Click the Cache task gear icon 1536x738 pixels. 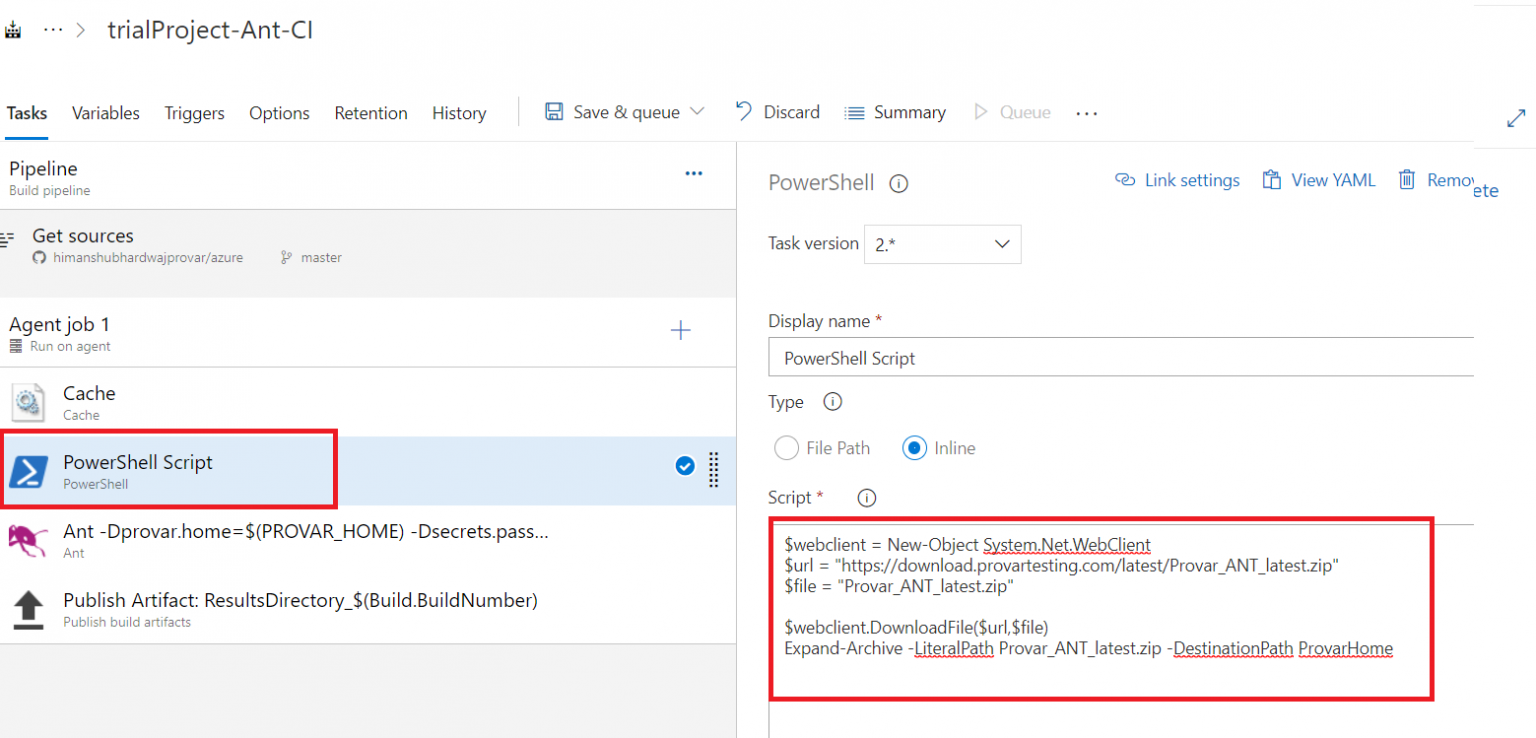[x=28, y=402]
